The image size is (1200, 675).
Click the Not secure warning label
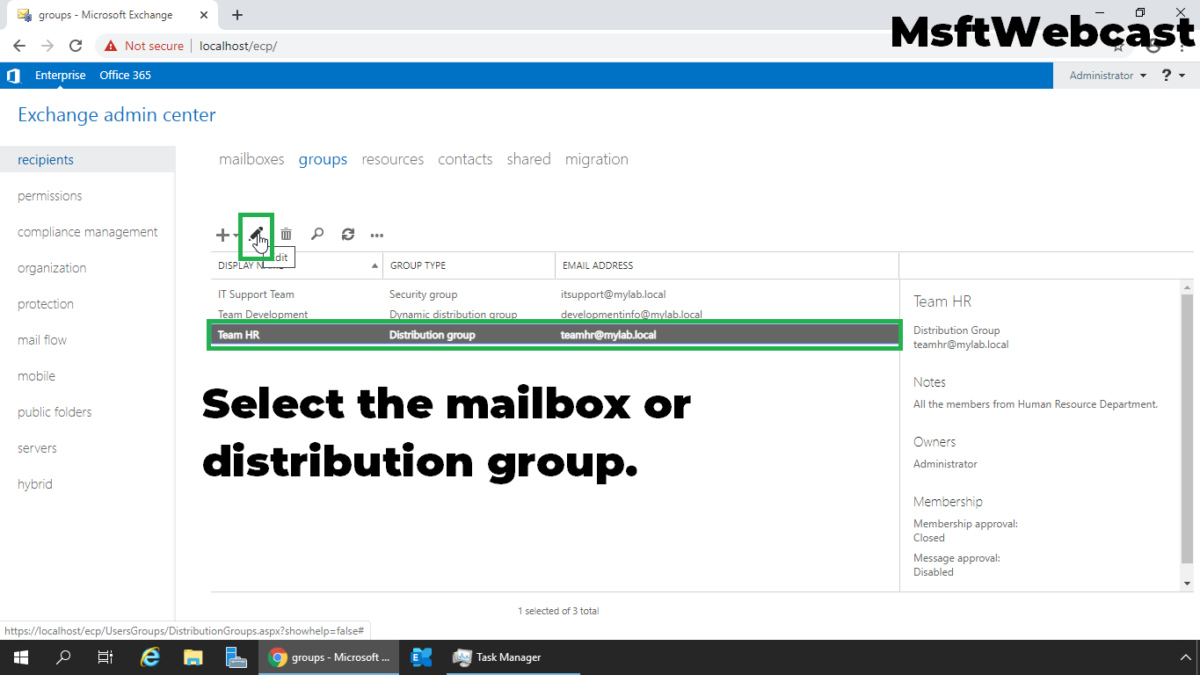point(143,45)
